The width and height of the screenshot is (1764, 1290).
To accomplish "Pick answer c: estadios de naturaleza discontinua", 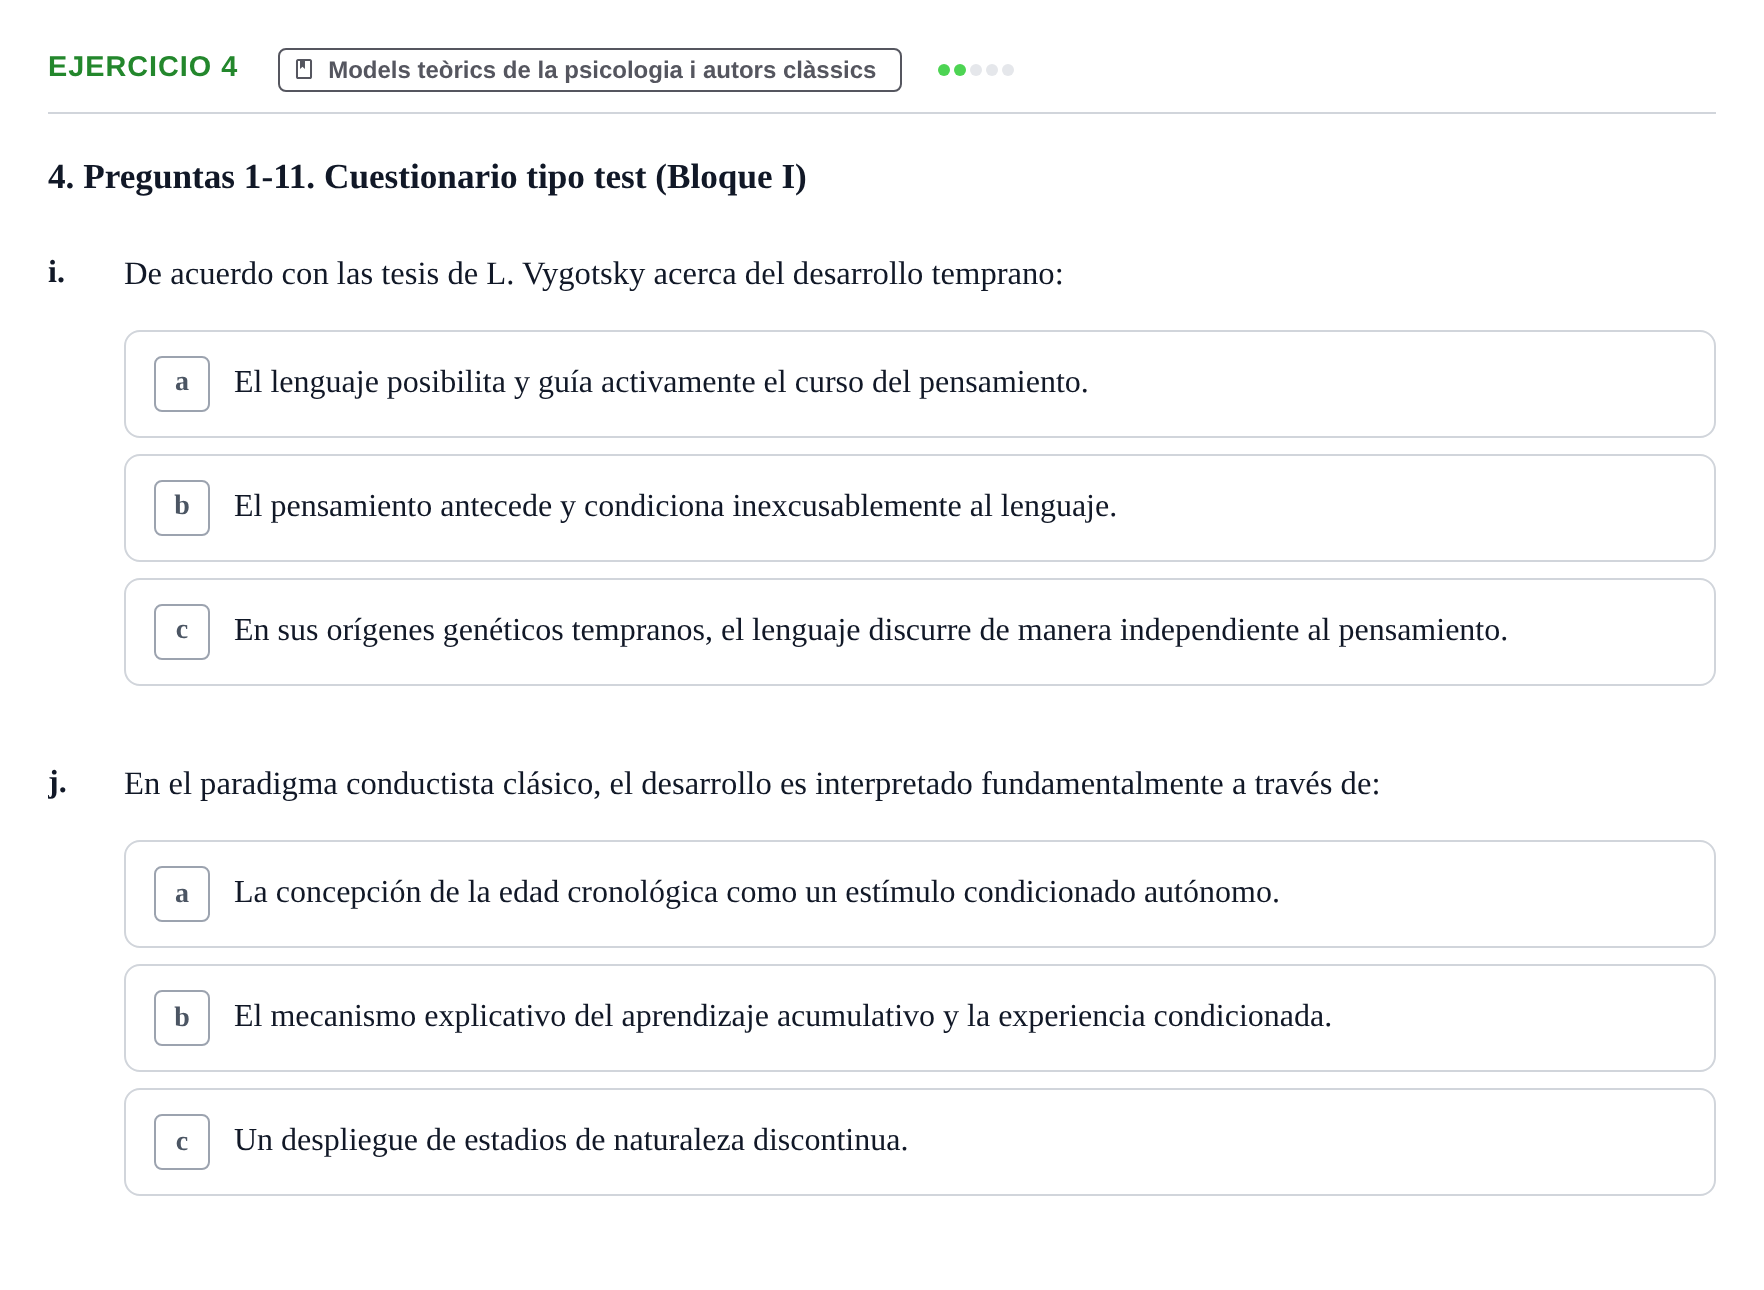I will click(919, 1142).
